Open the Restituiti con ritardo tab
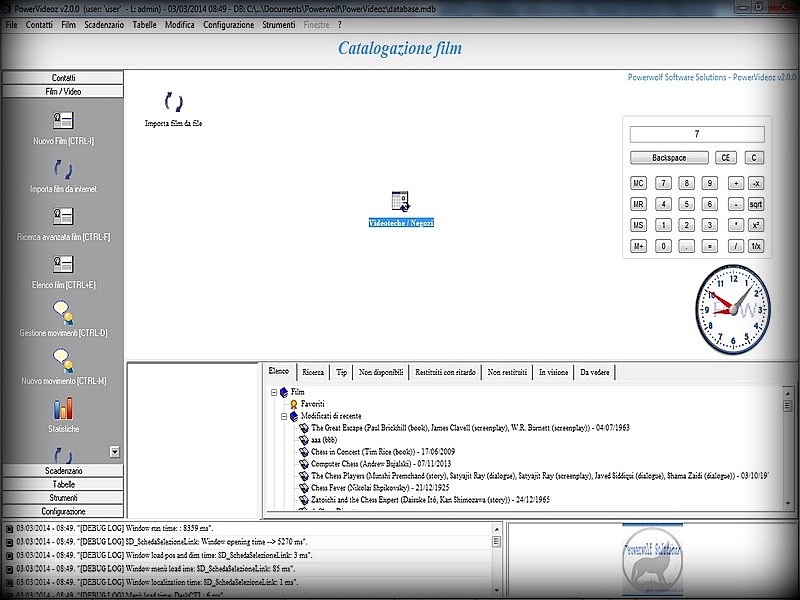 pos(445,372)
